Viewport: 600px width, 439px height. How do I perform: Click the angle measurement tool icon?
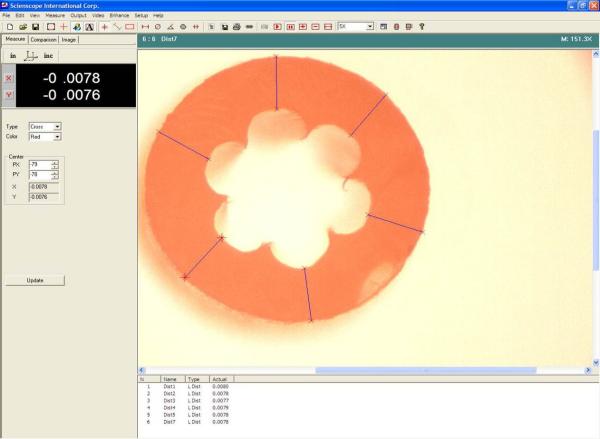coord(170,26)
